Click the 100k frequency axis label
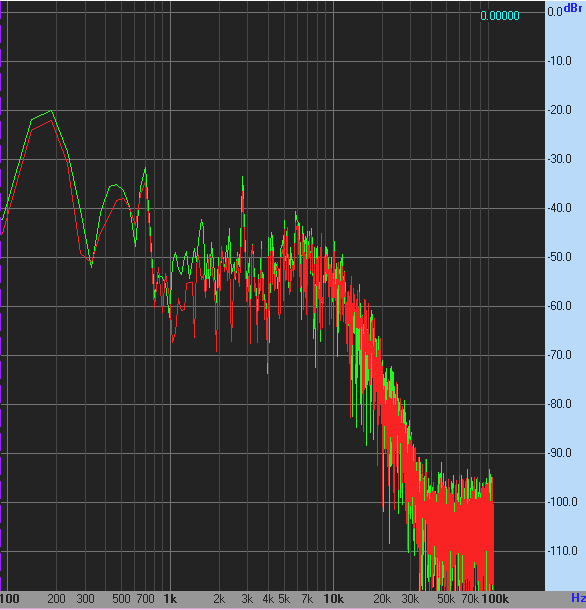This screenshot has height=610, width=586. (x=495, y=599)
